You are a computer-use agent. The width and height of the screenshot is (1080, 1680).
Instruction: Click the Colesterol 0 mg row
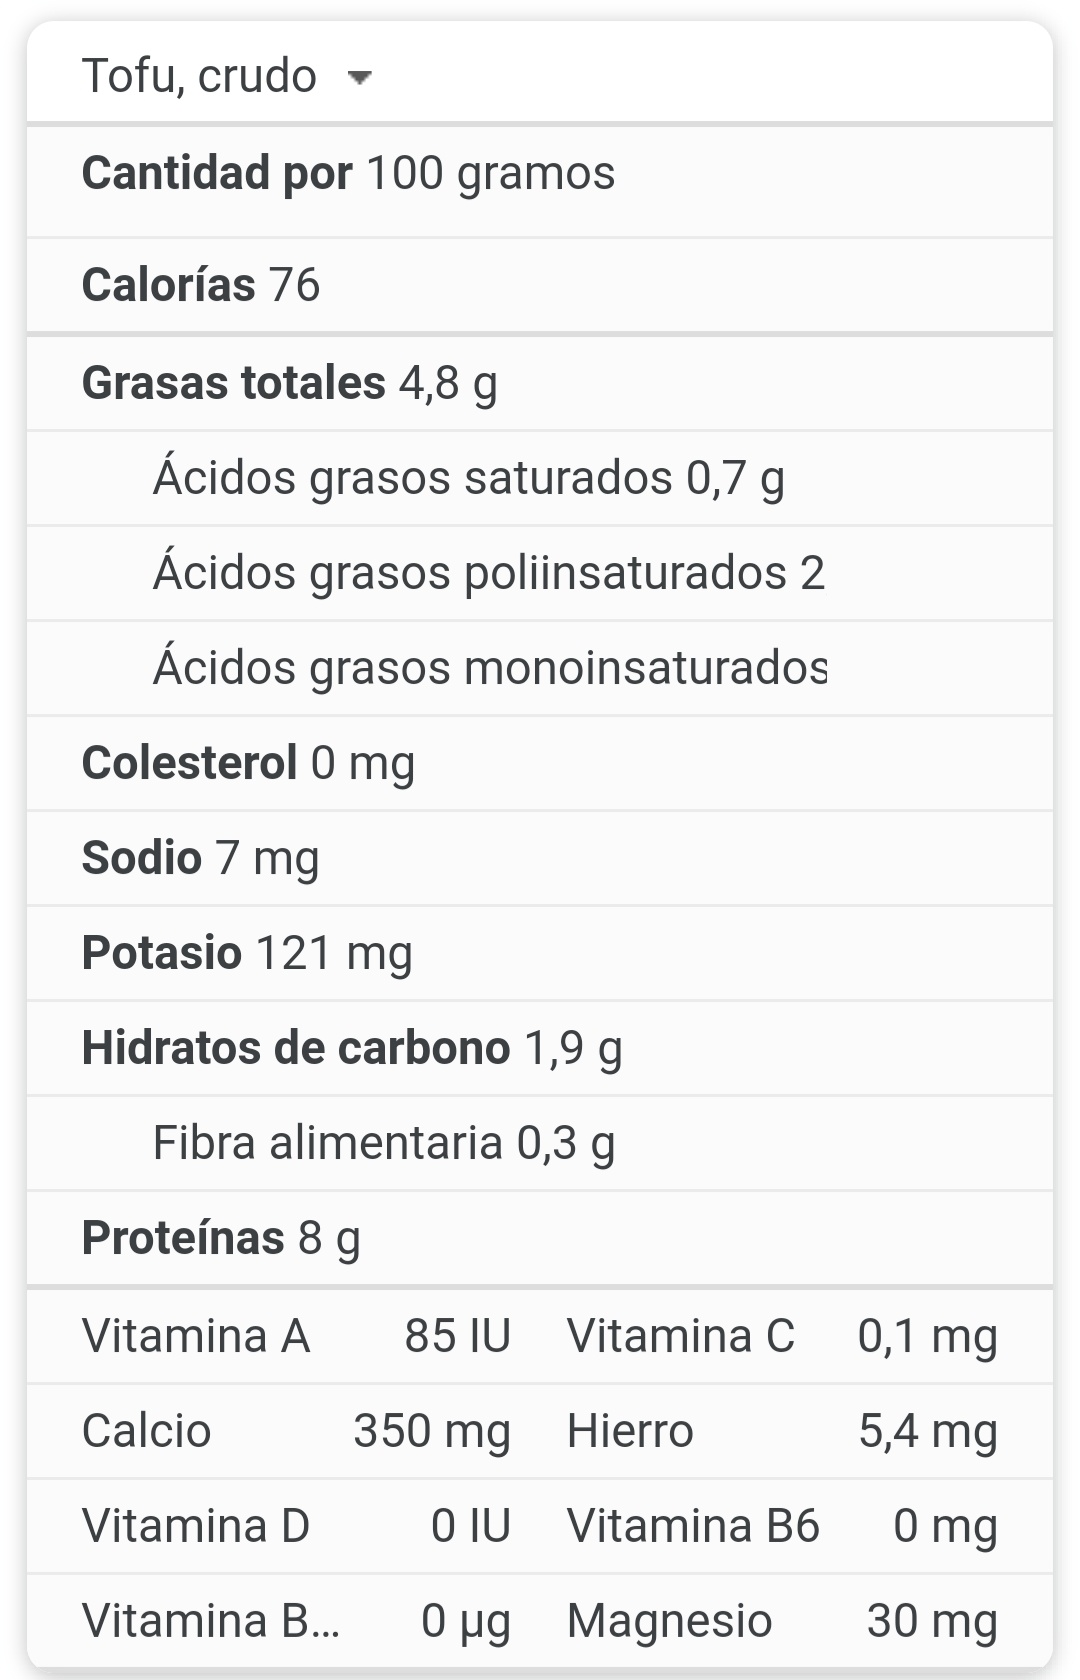pyautogui.click(x=540, y=763)
